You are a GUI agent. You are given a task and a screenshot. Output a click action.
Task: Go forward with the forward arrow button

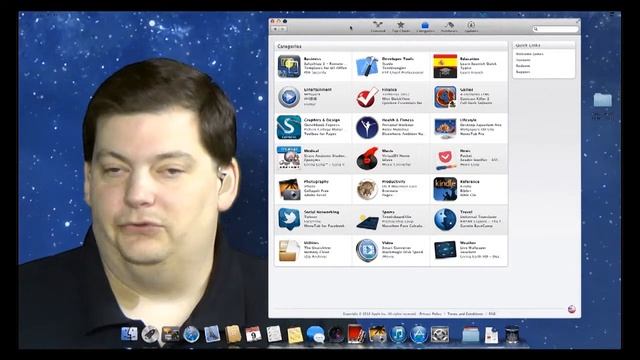[x=282, y=29]
